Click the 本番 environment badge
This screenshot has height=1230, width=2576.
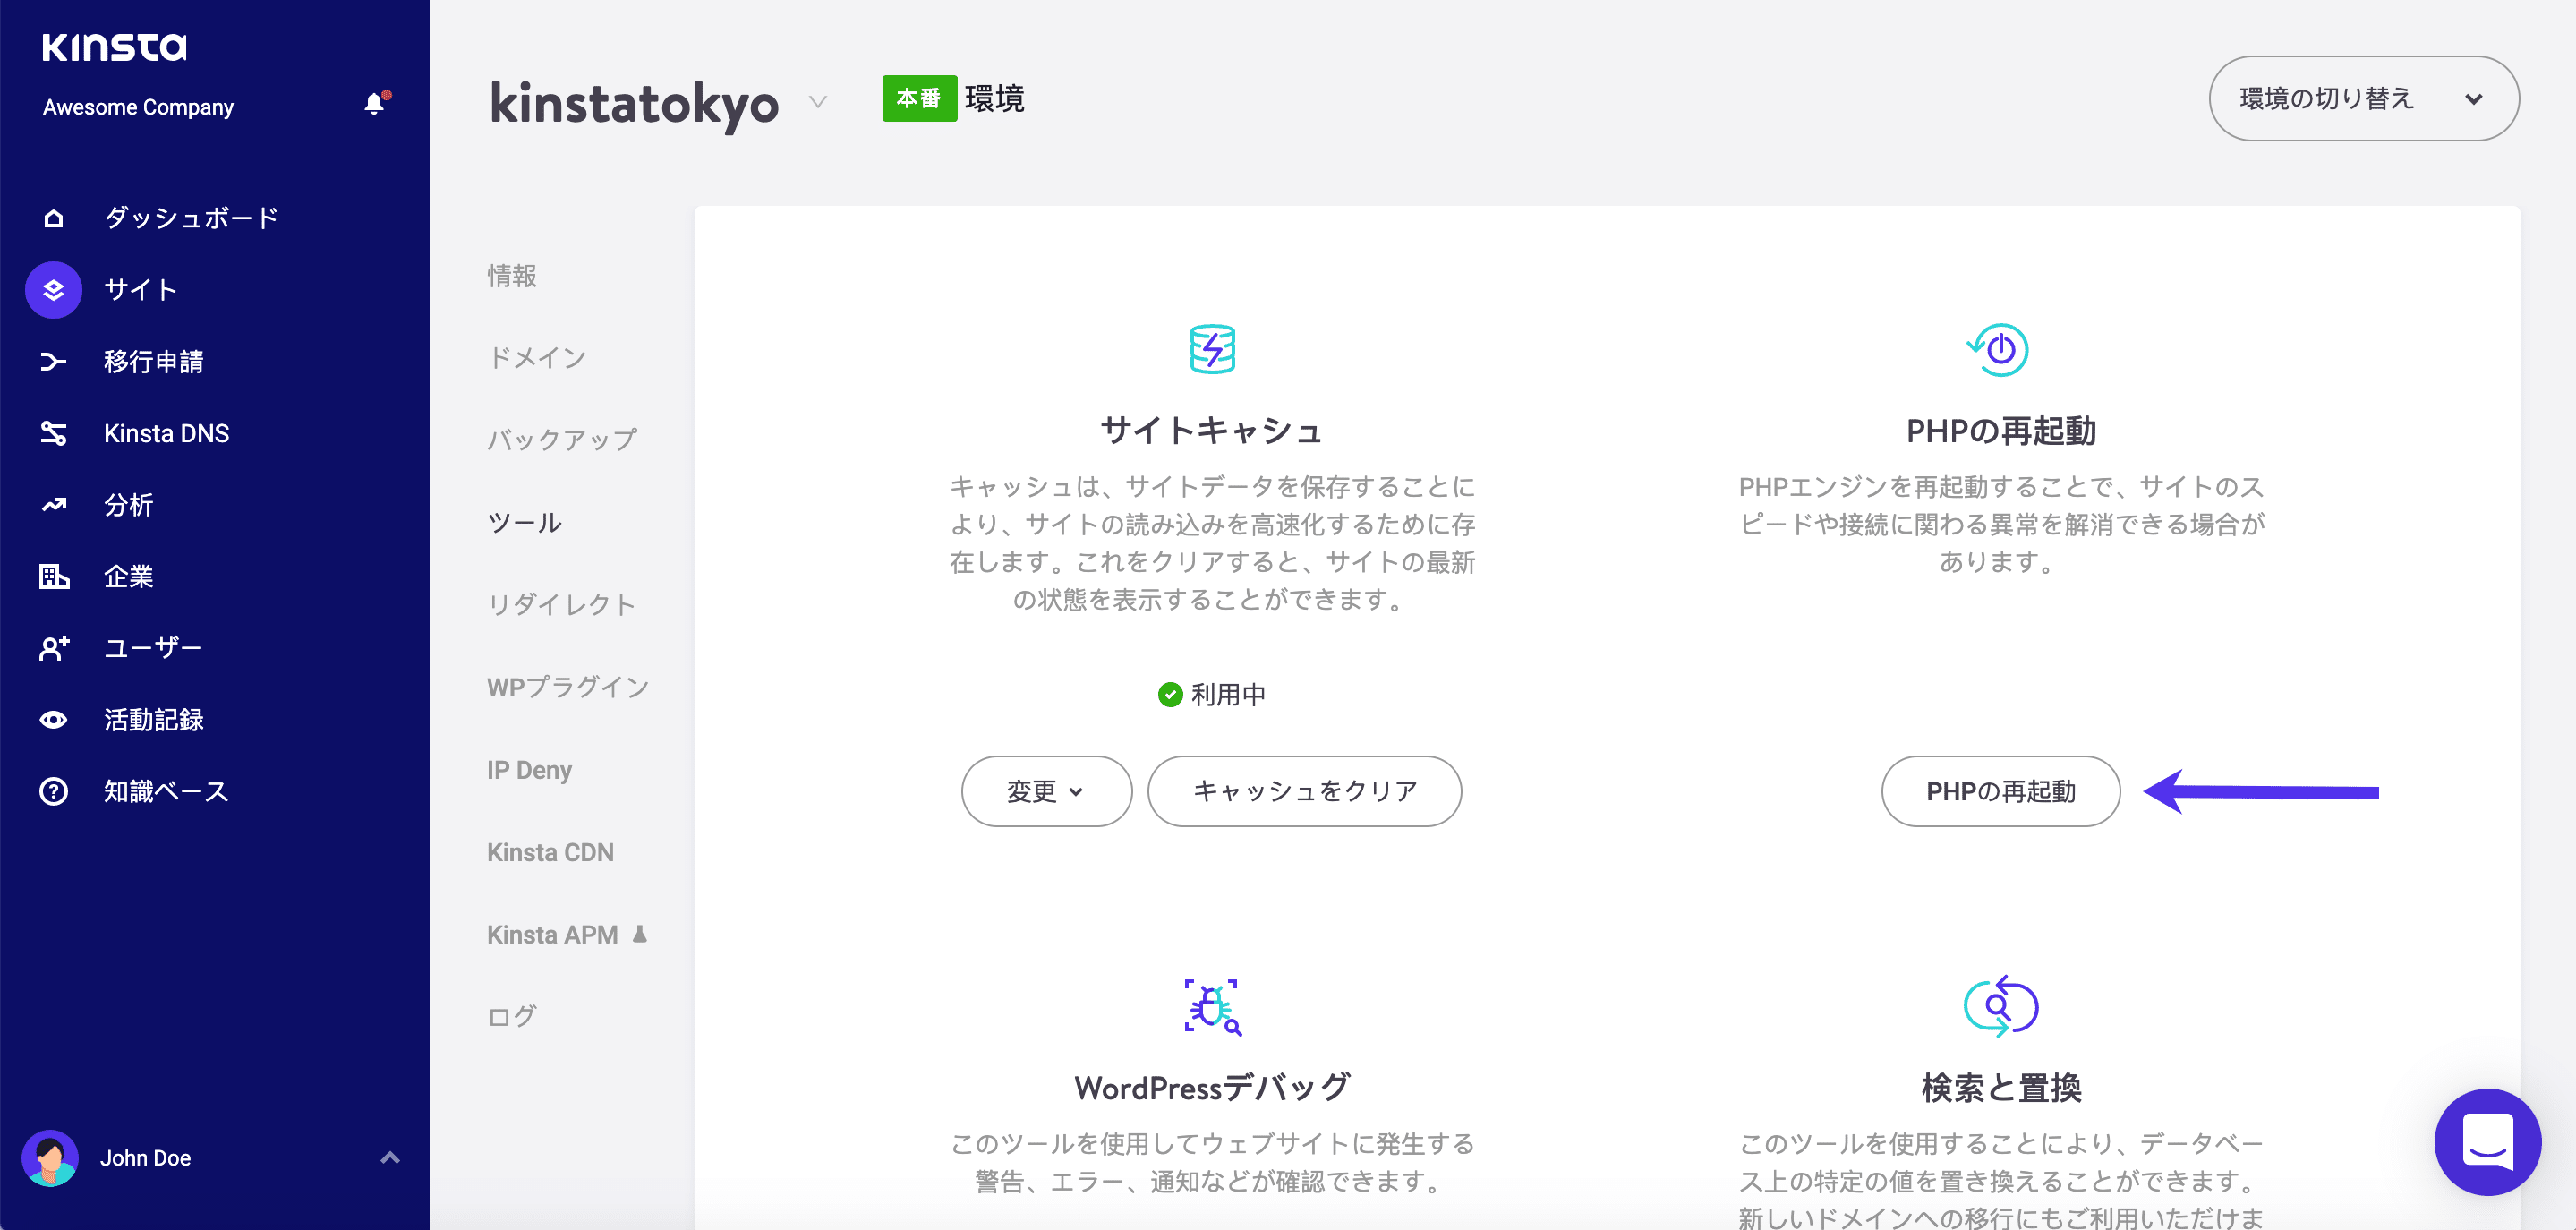[918, 99]
